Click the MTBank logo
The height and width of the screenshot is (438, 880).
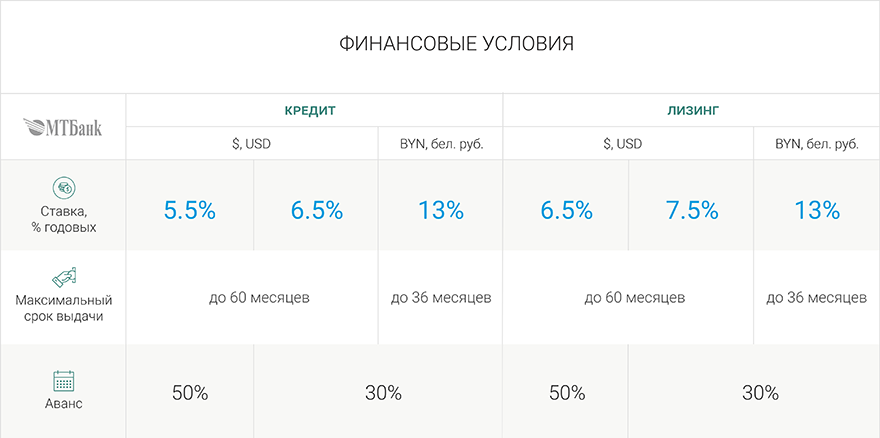pyautogui.click(x=62, y=126)
